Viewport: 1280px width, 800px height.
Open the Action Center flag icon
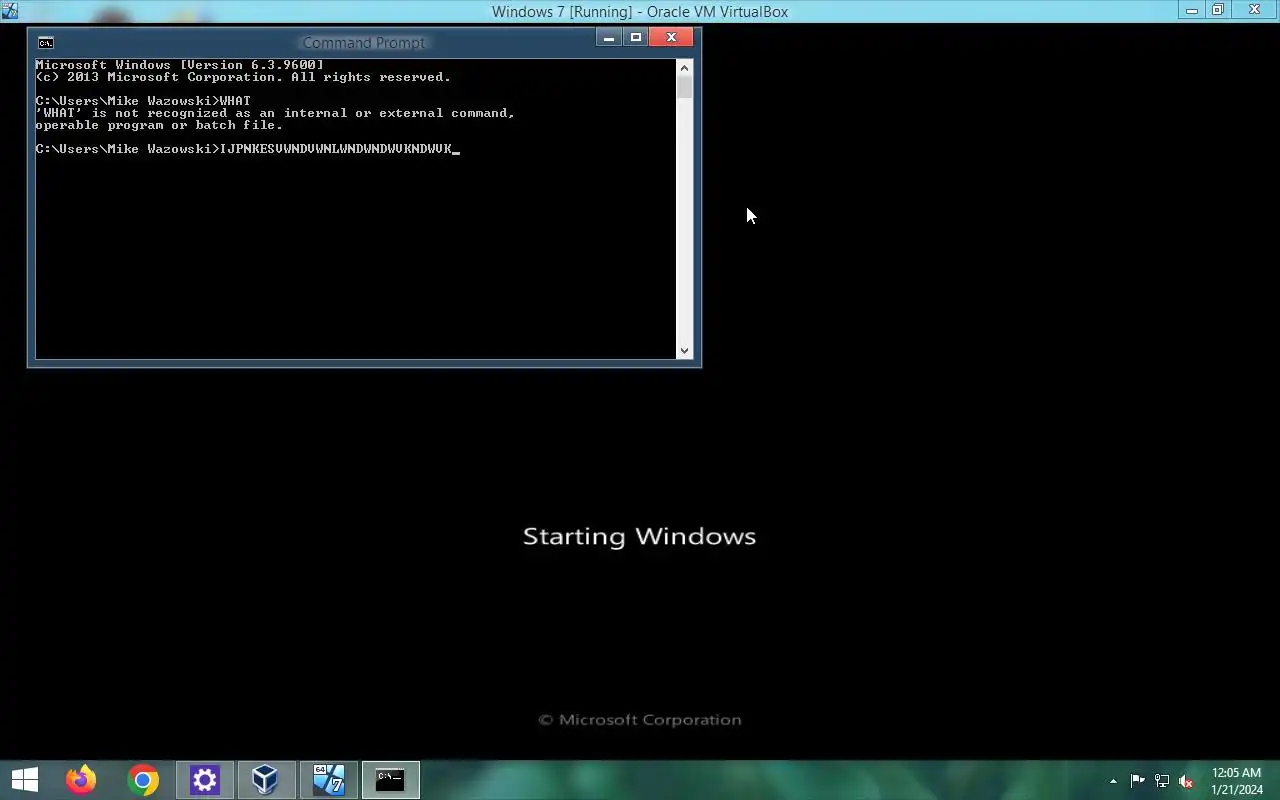pyautogui.click(x=1138, y=781)
